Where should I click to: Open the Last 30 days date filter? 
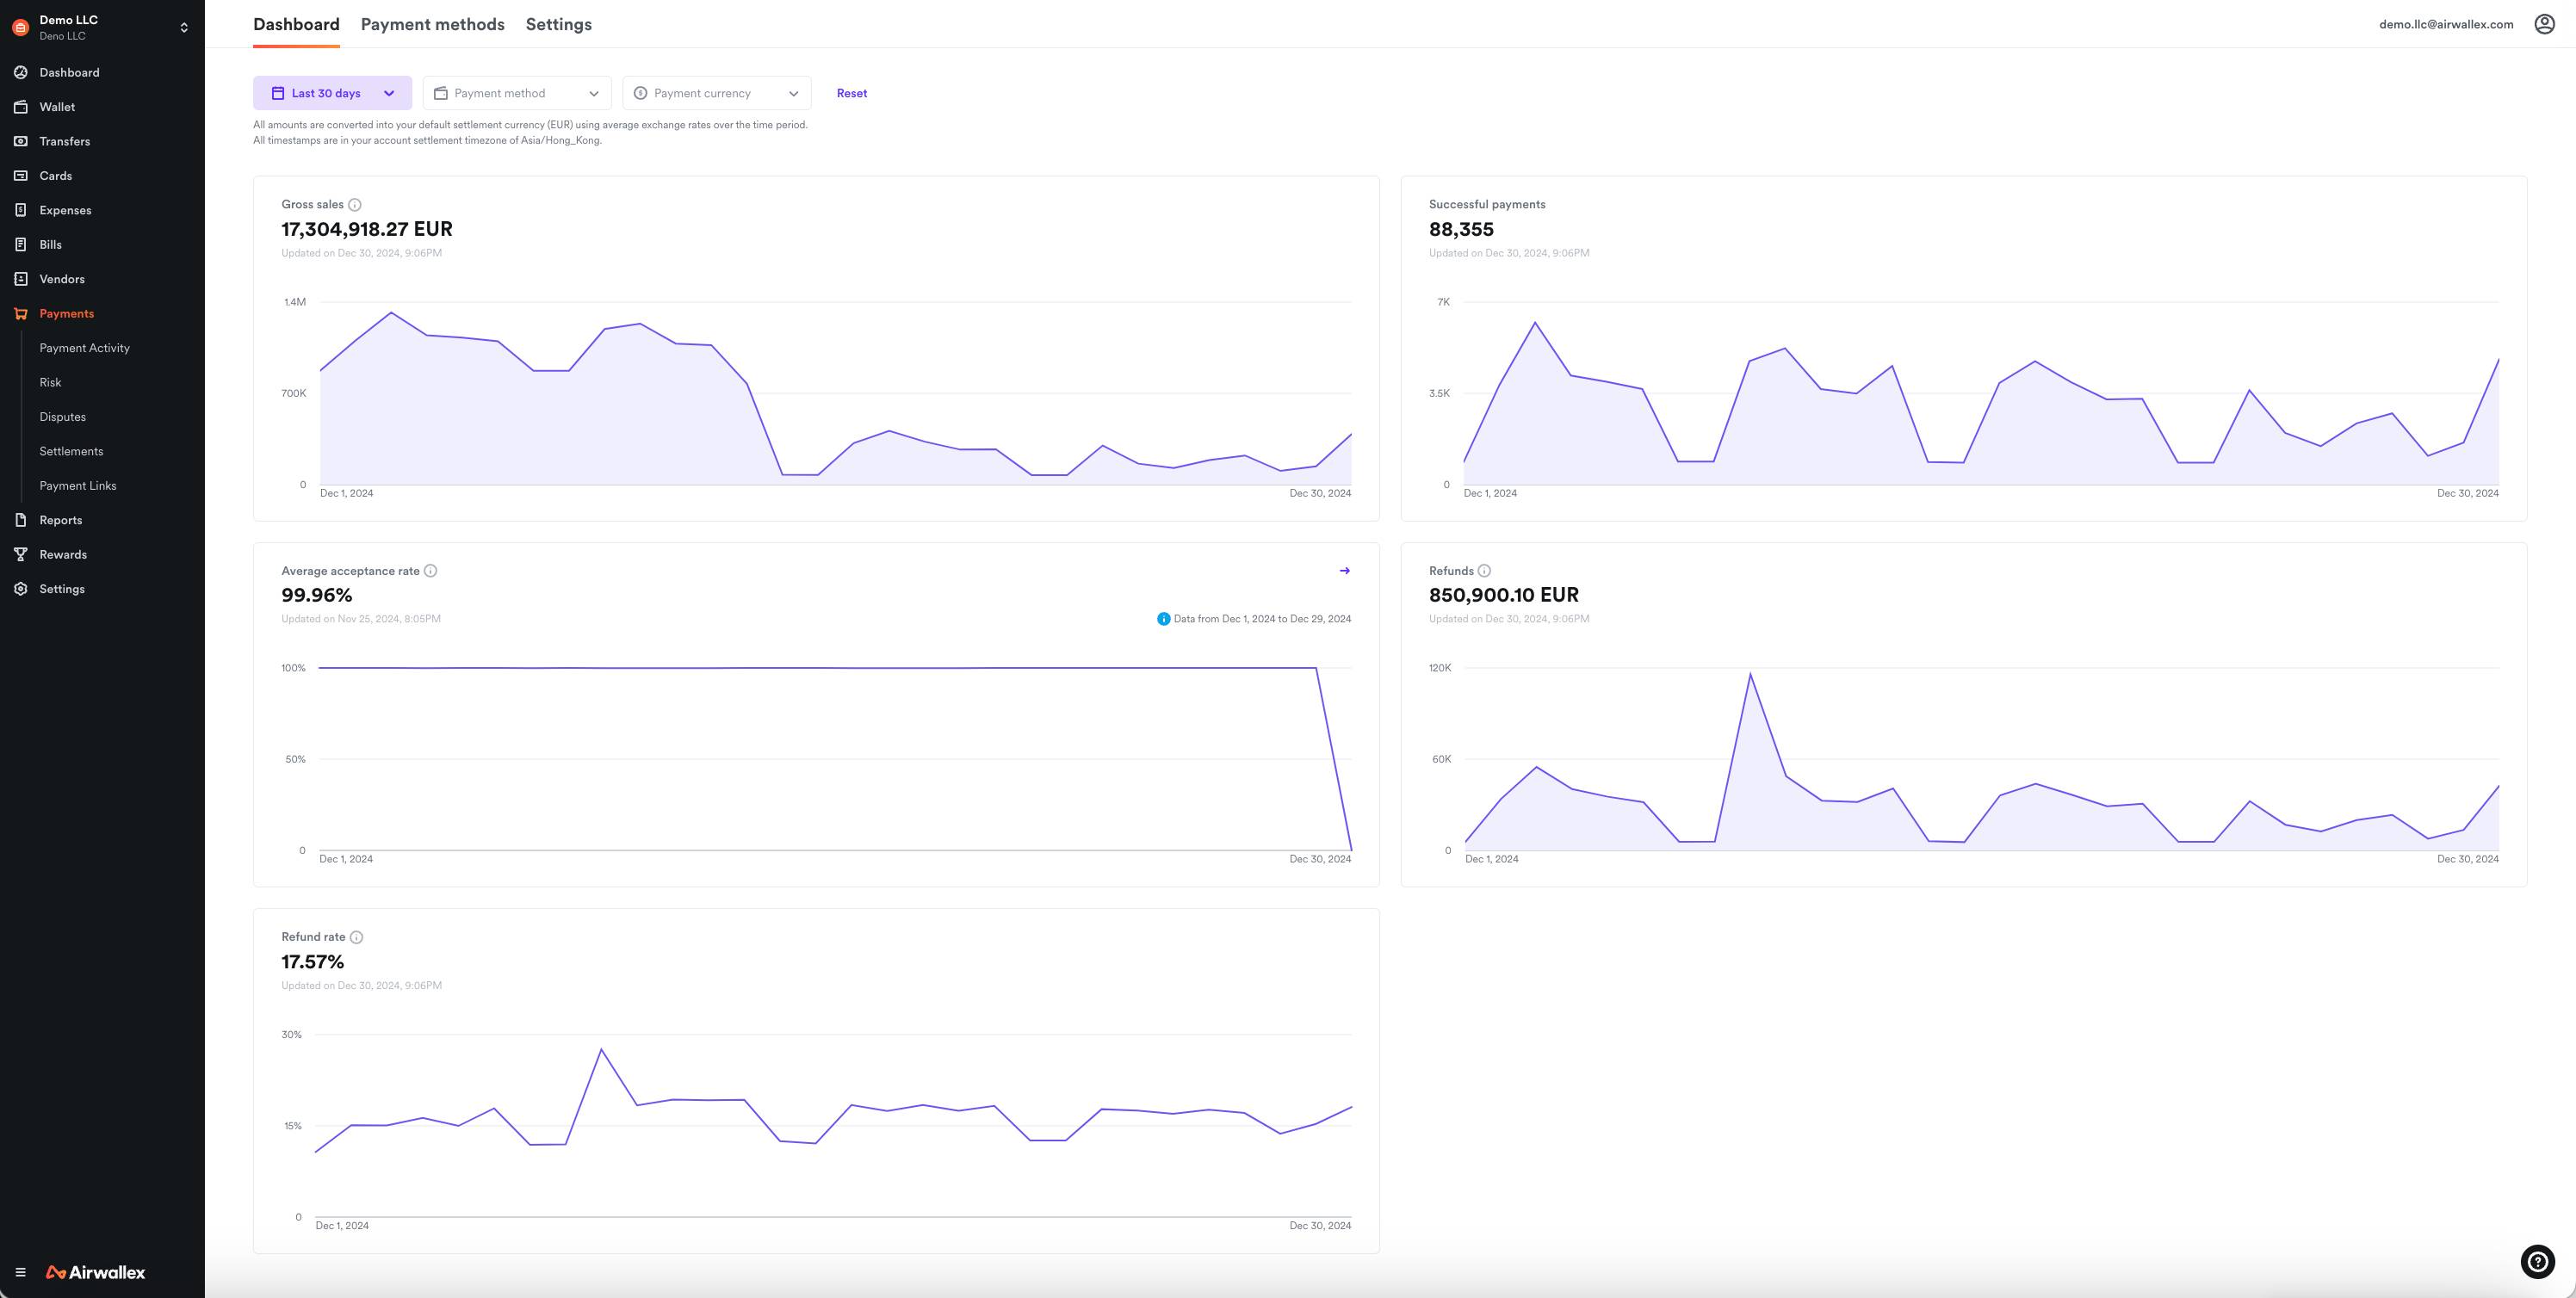point(332,92)
